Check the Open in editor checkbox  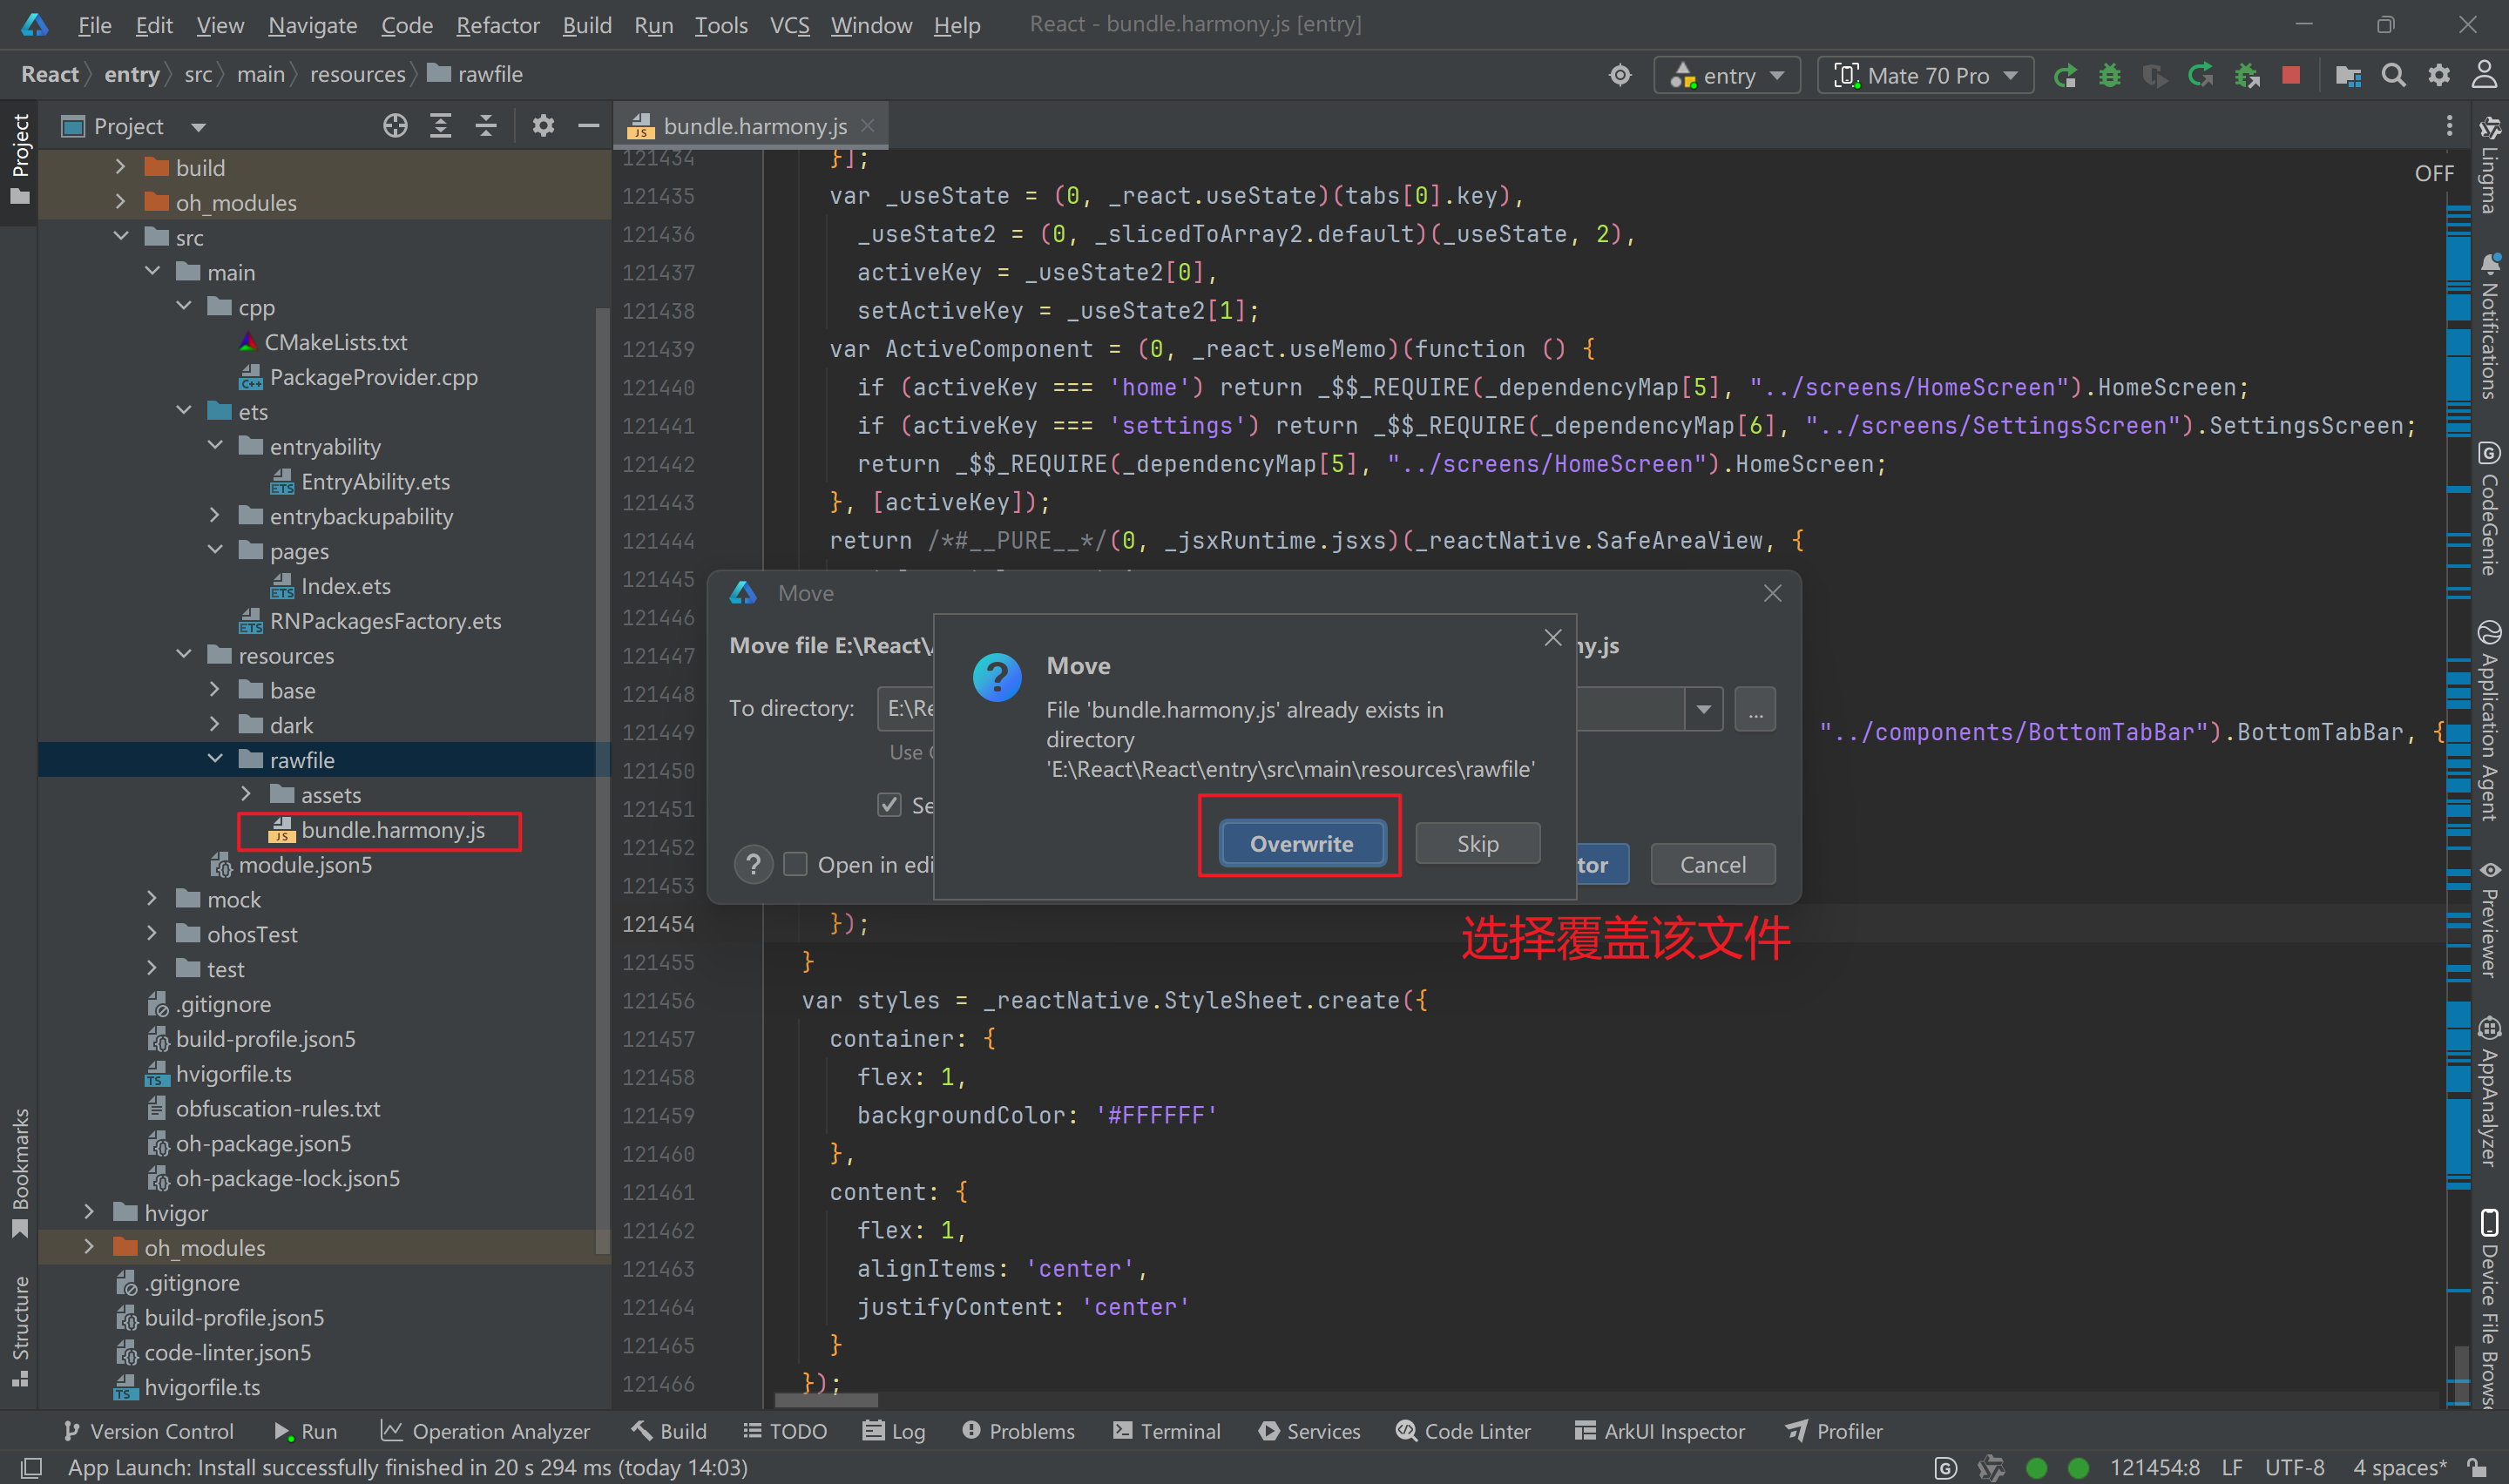pyautogui.click(x=796, y=864)
